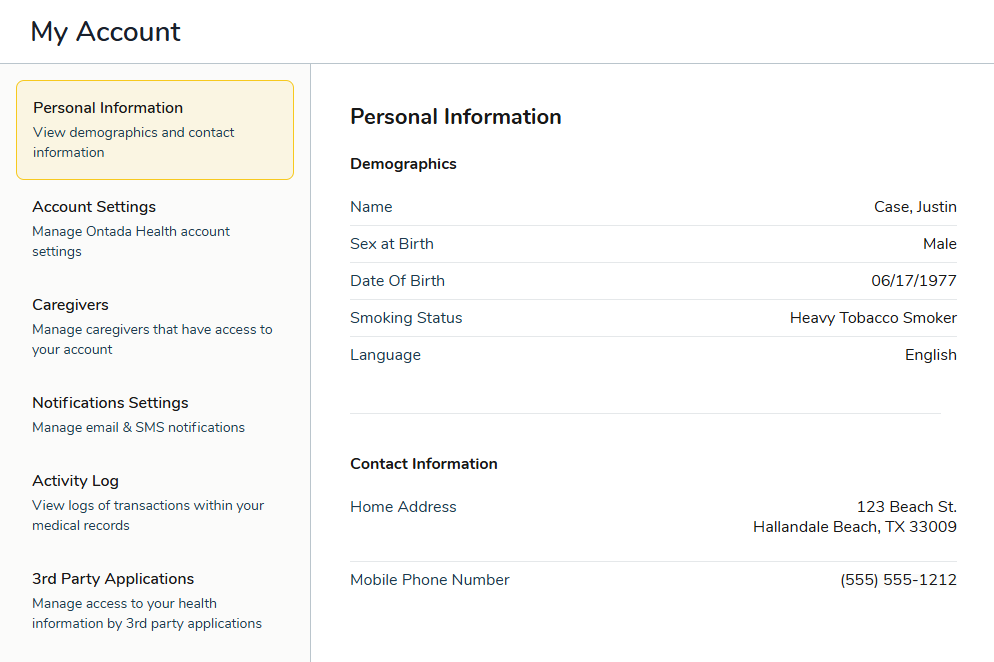Image resolution: width=994 pixels, height=662 pixels.
Task: Click the Heavy Tobacco Smoker value
Action: point(872,317)
